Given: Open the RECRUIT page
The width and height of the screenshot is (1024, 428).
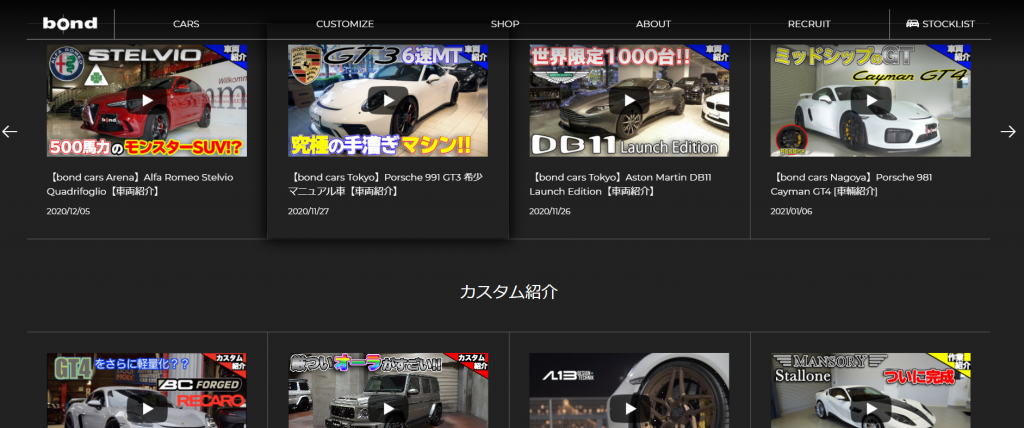Looking at the screenshot, I should (809, 23).
